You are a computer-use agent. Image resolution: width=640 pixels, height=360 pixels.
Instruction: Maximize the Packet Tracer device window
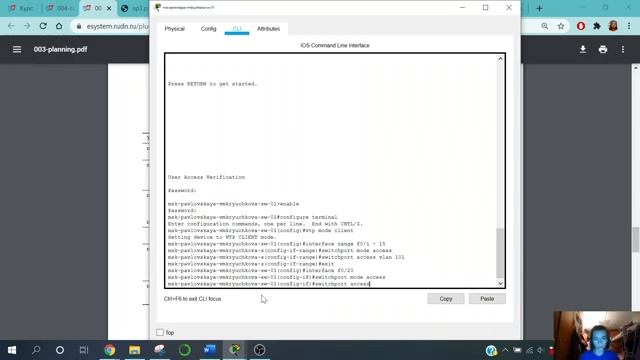tap(485, 7)
